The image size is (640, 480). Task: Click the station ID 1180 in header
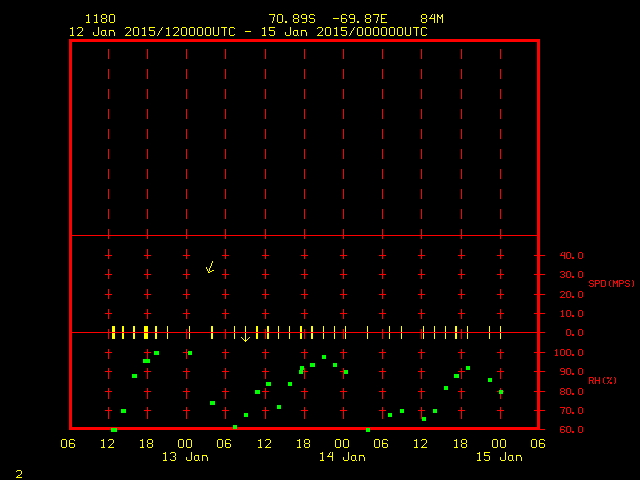(x=100, y=19)
